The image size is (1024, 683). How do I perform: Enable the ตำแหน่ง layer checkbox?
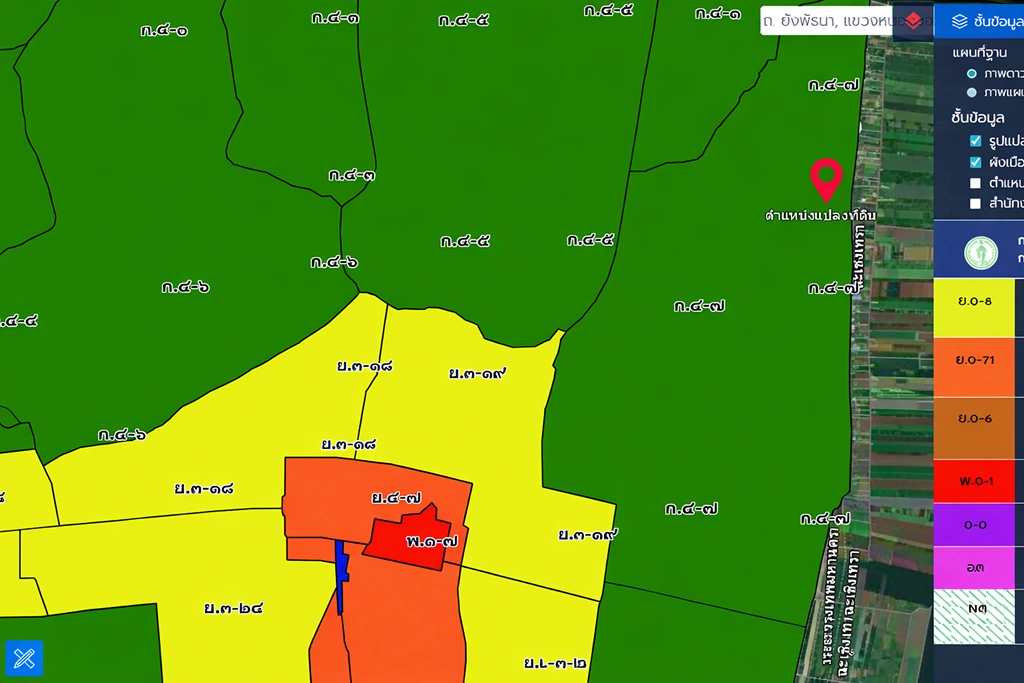coord(976,183)
